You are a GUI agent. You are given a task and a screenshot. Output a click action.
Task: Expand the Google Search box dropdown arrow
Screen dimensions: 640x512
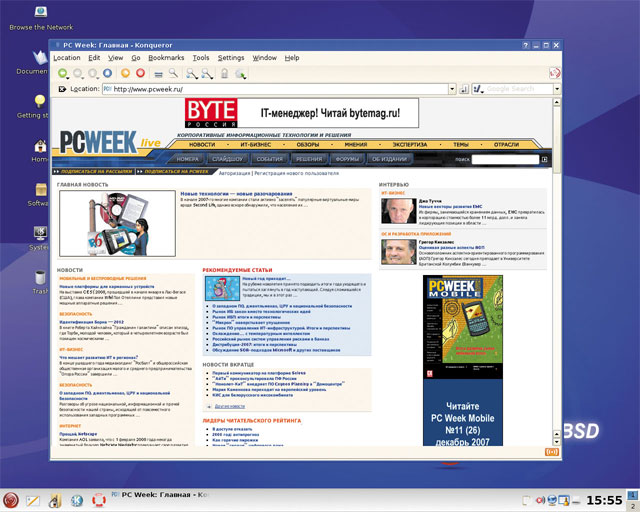point(557,89)
